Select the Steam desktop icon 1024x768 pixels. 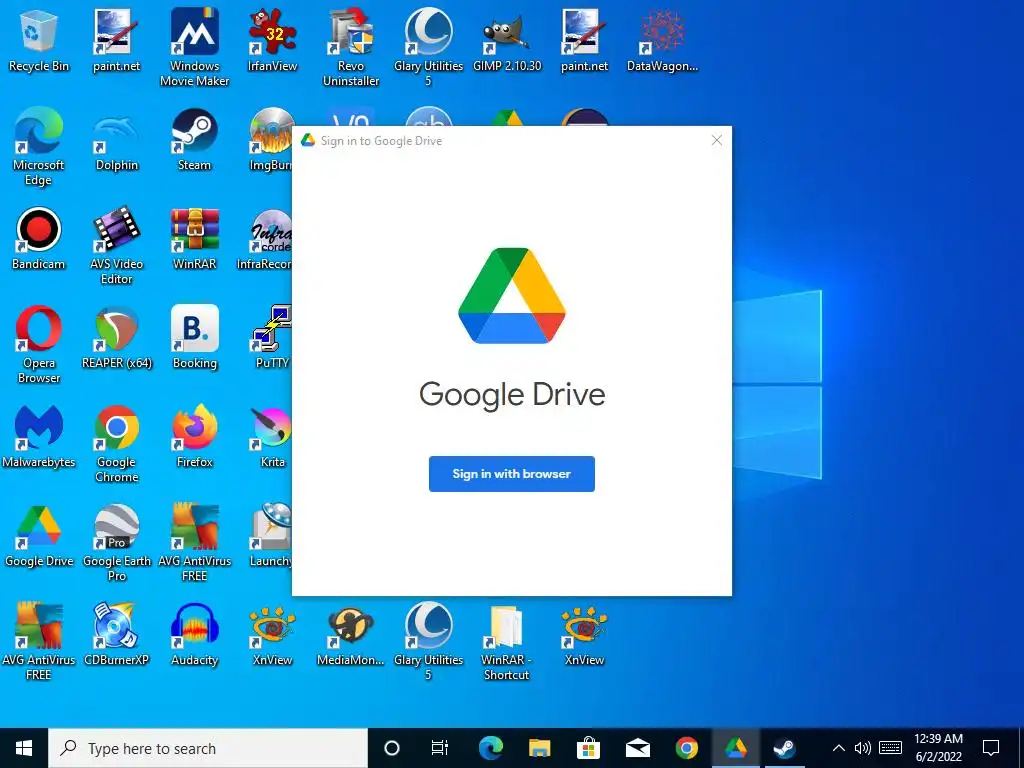click(195, 140)
